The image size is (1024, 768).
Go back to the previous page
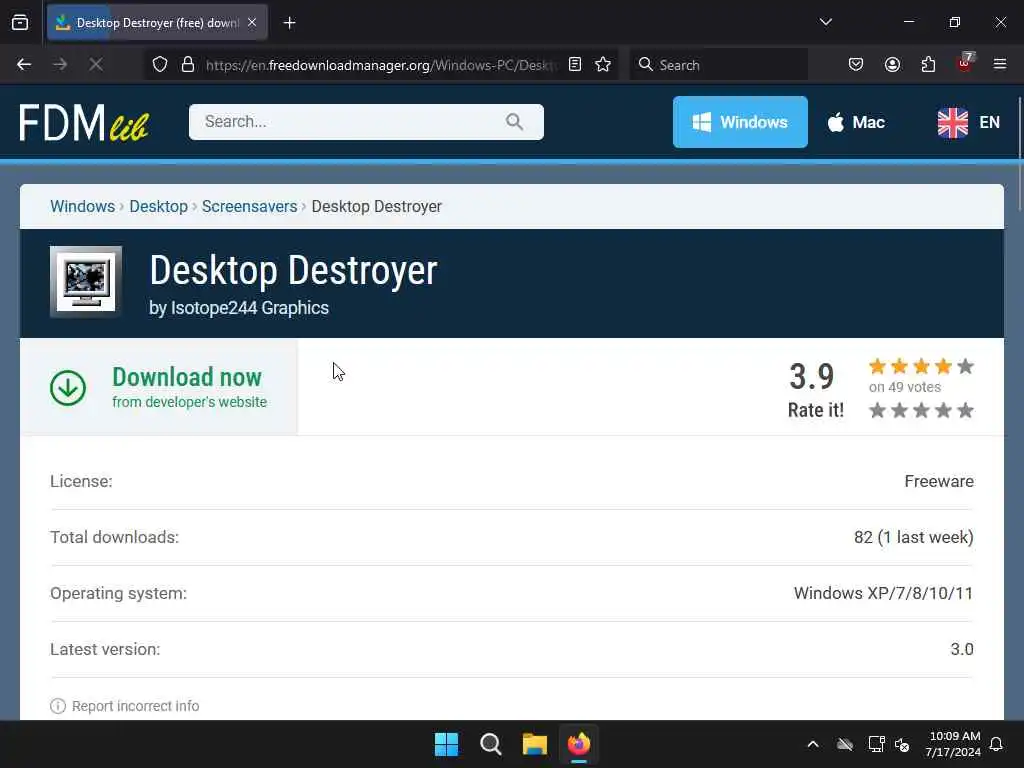point(24,65)
